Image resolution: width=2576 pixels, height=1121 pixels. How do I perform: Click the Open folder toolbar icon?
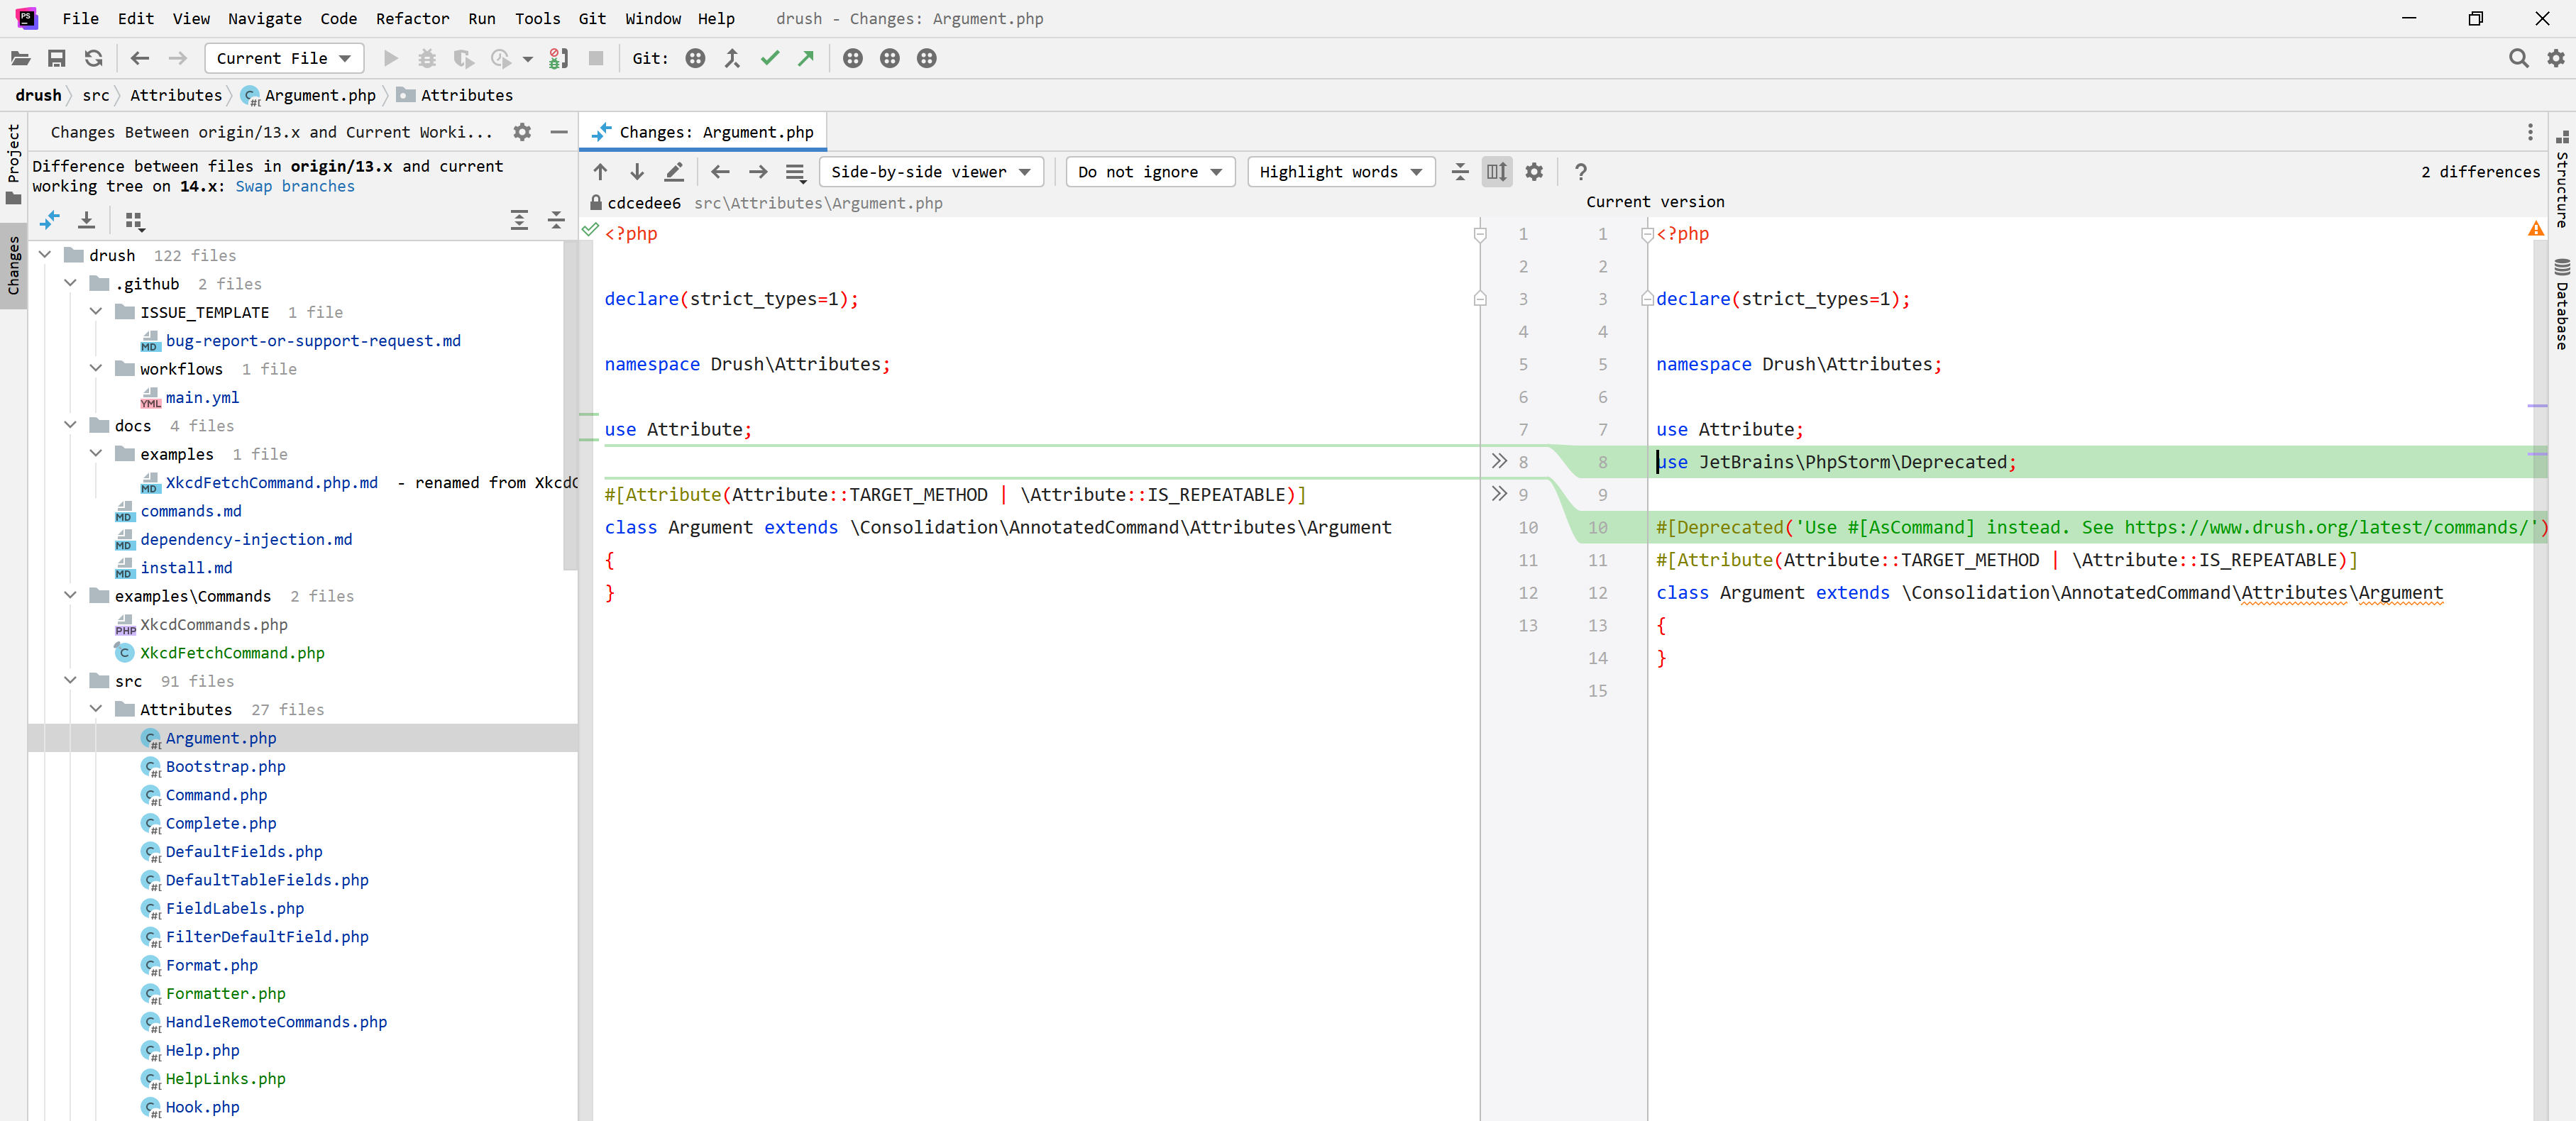coord(20,58)
